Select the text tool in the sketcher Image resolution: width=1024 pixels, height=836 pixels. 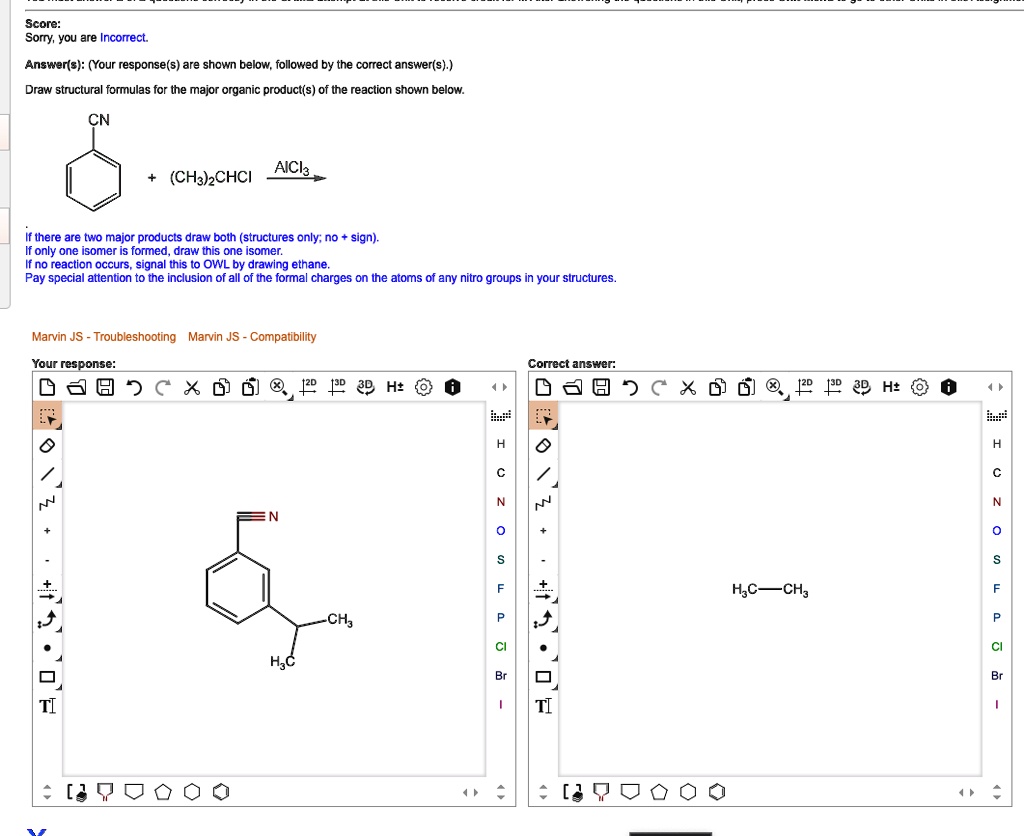click(x=46, y=706)
